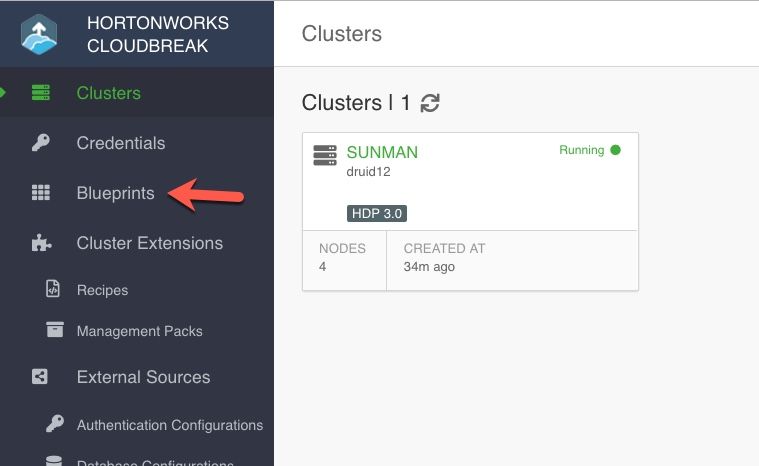Click the Recipes file icon
The width and height of the screenshot is (759, 466).
(54, 290)
